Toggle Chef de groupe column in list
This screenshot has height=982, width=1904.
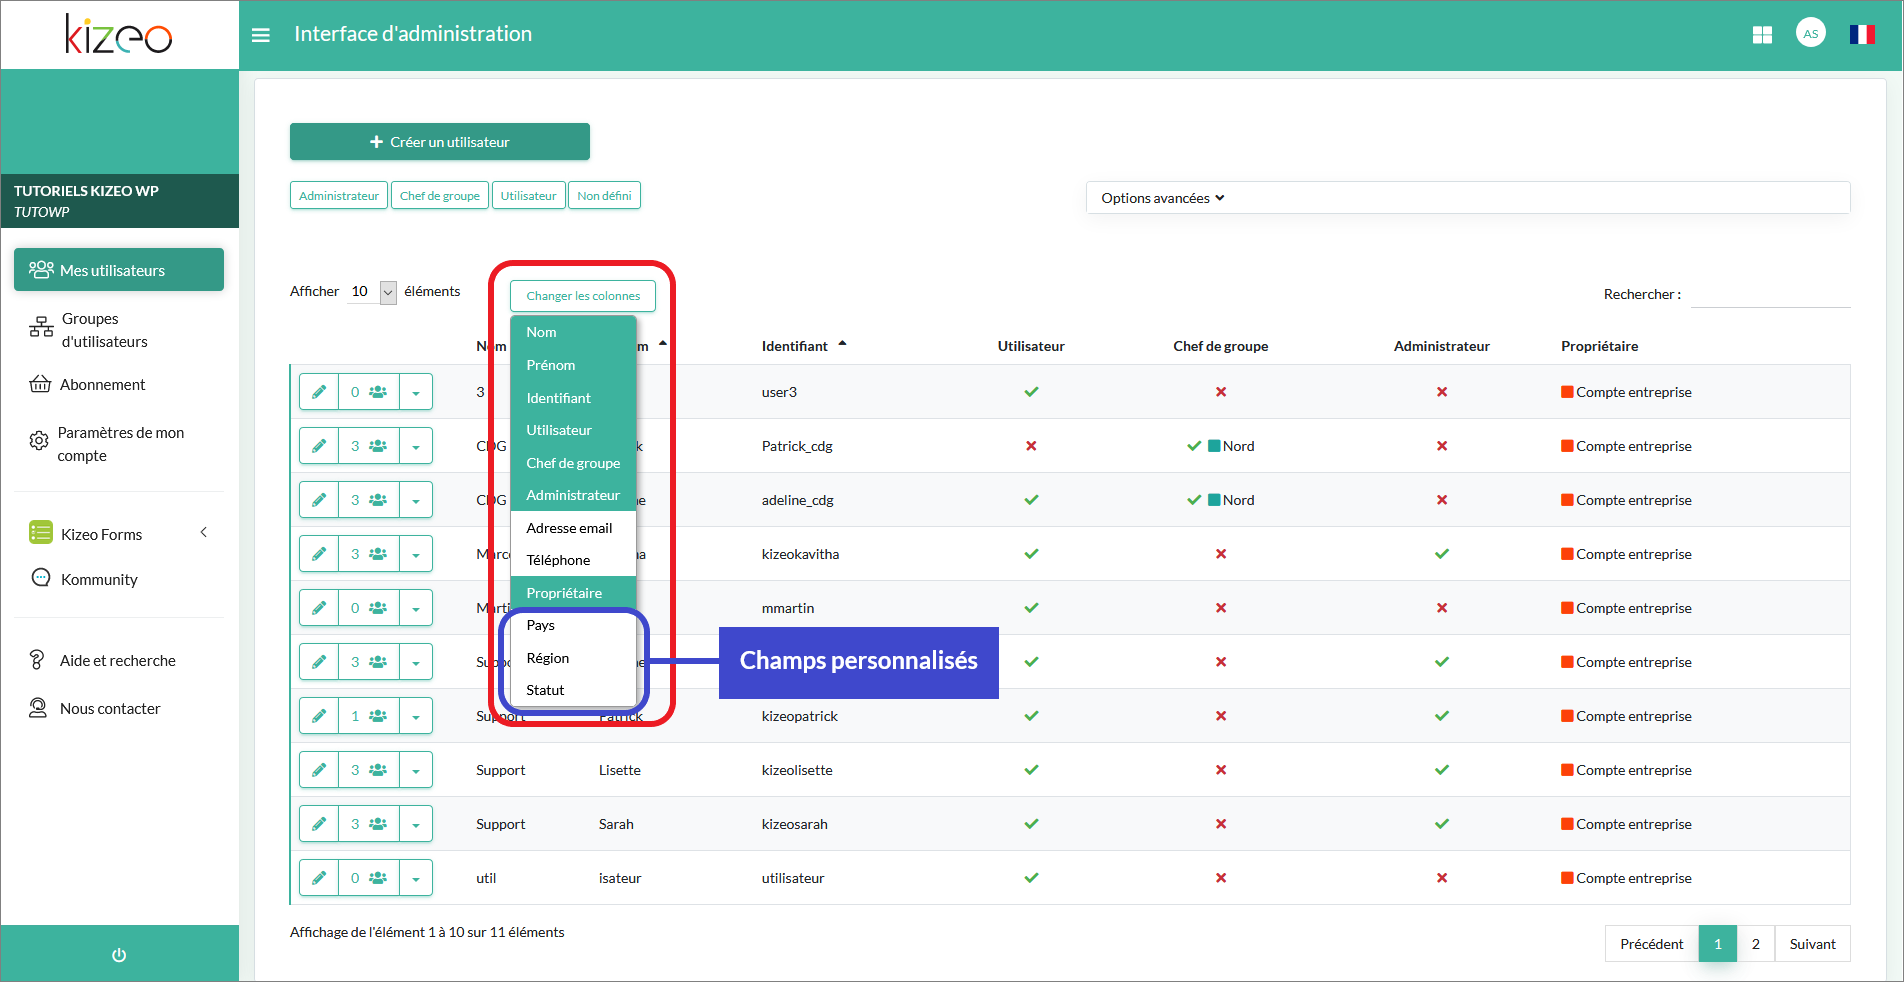573,463
